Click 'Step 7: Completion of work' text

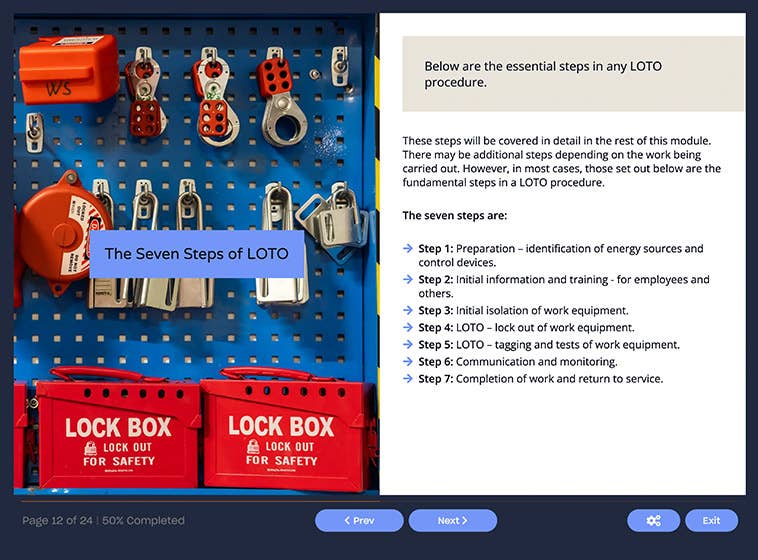(540, 379)
